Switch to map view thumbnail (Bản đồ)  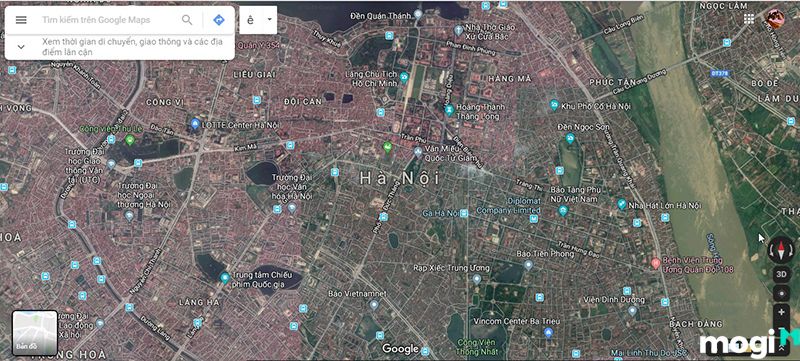tap(35, 332)
